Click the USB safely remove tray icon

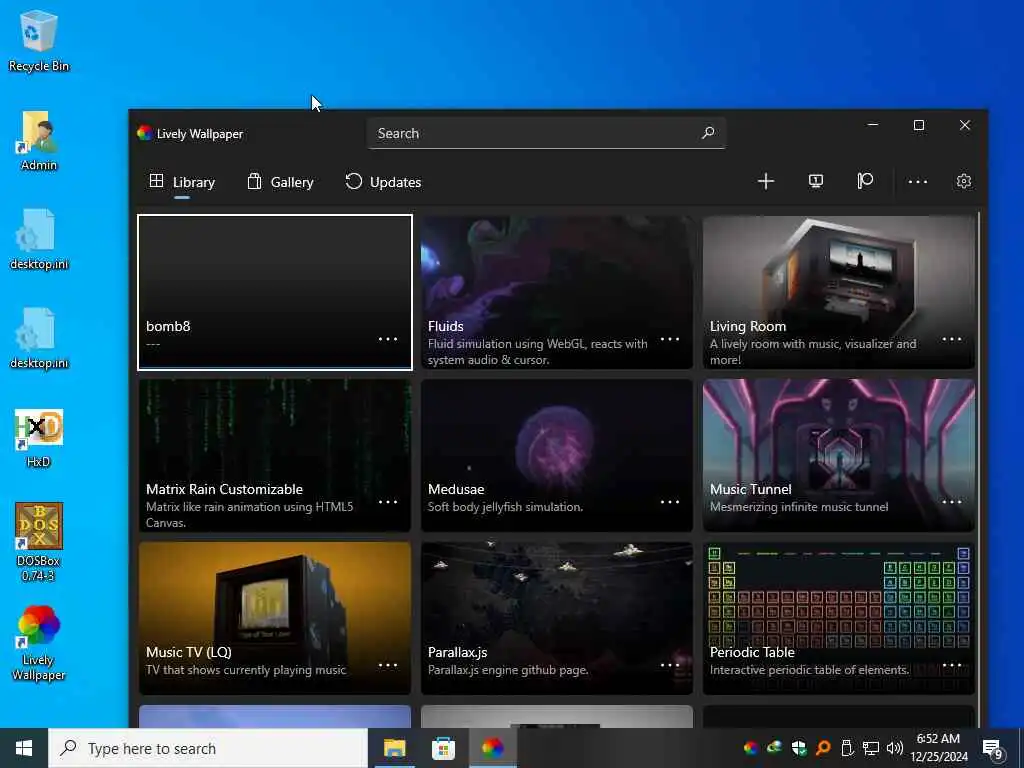coord(847,748)
